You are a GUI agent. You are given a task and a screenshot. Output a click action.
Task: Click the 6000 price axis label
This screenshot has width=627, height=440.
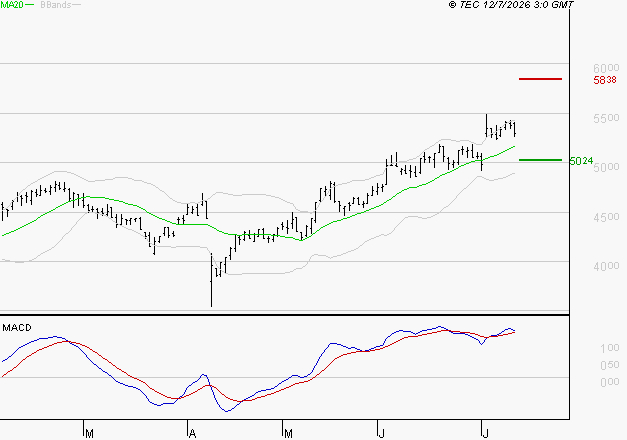pos(606,68)
